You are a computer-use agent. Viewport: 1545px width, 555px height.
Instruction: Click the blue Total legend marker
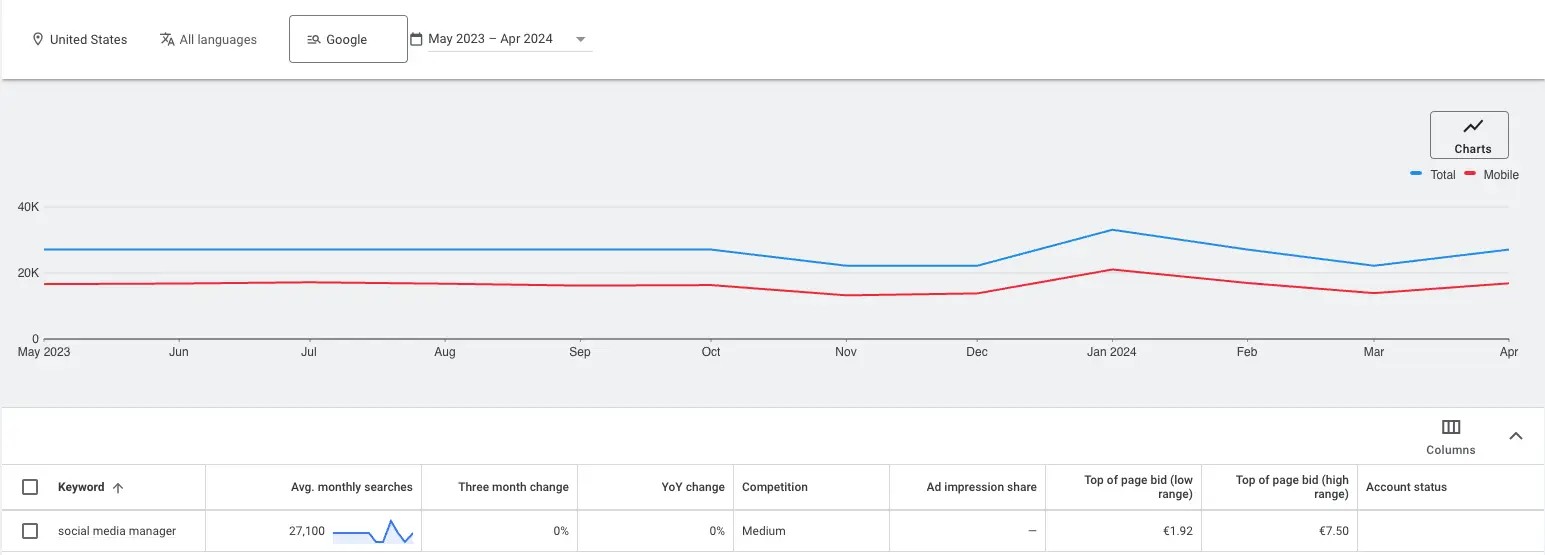pyautogui.click(x=1416, y=174)
